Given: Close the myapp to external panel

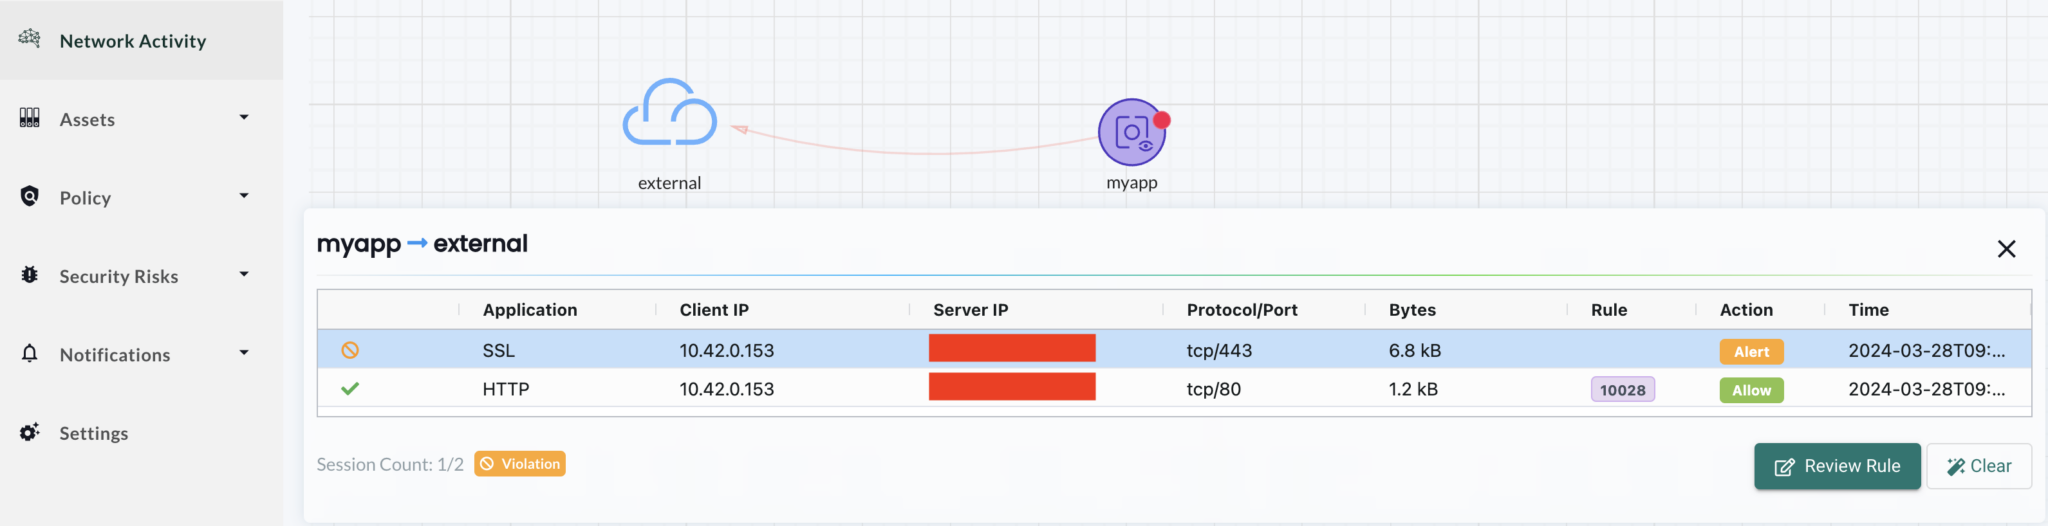Looking at the screenshot, I should (2006, 249).
